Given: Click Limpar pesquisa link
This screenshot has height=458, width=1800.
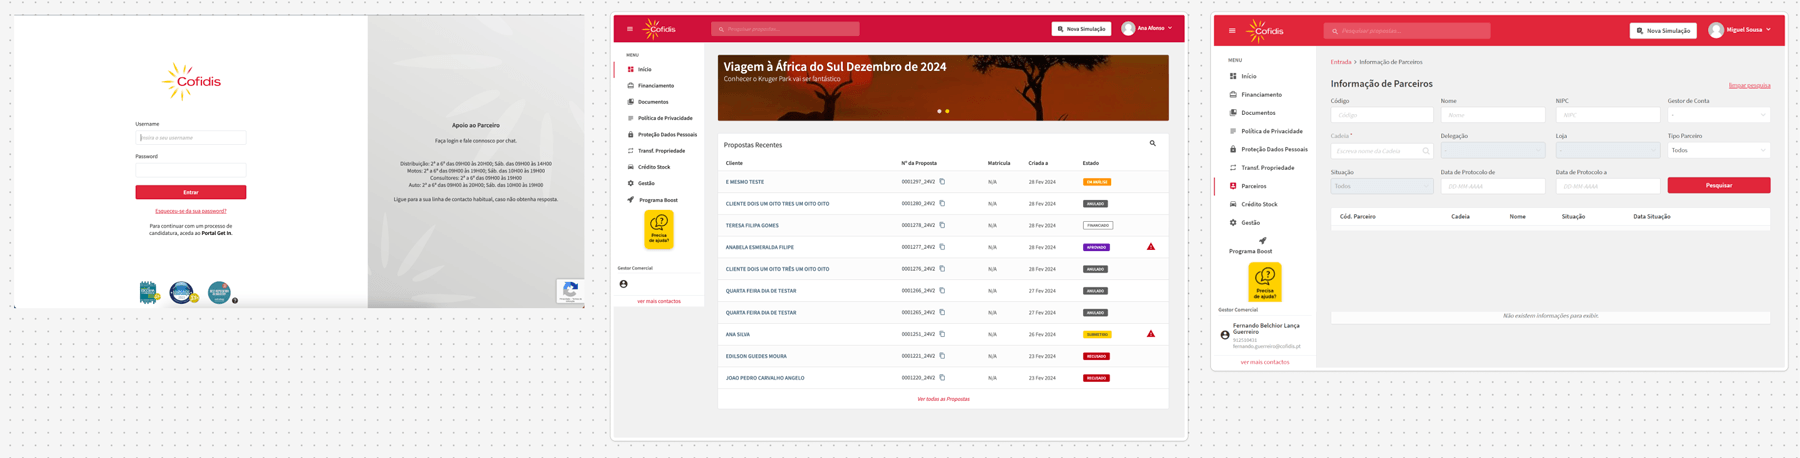Looking at the screenshot, I should point(1749,86).
